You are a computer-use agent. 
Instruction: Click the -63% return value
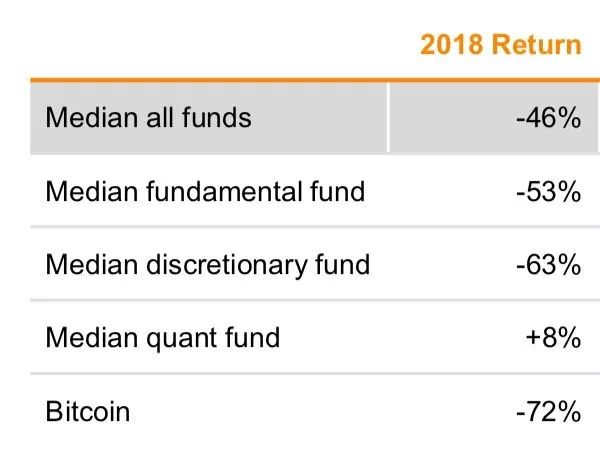(548, 264)
